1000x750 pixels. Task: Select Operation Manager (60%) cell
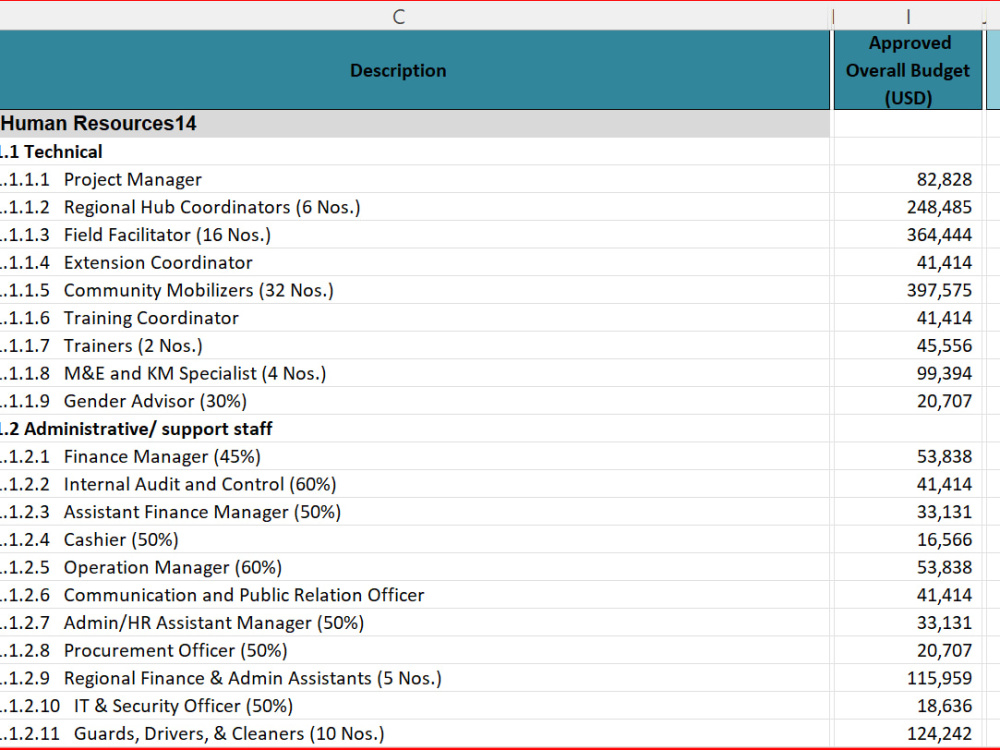point(415,568)
